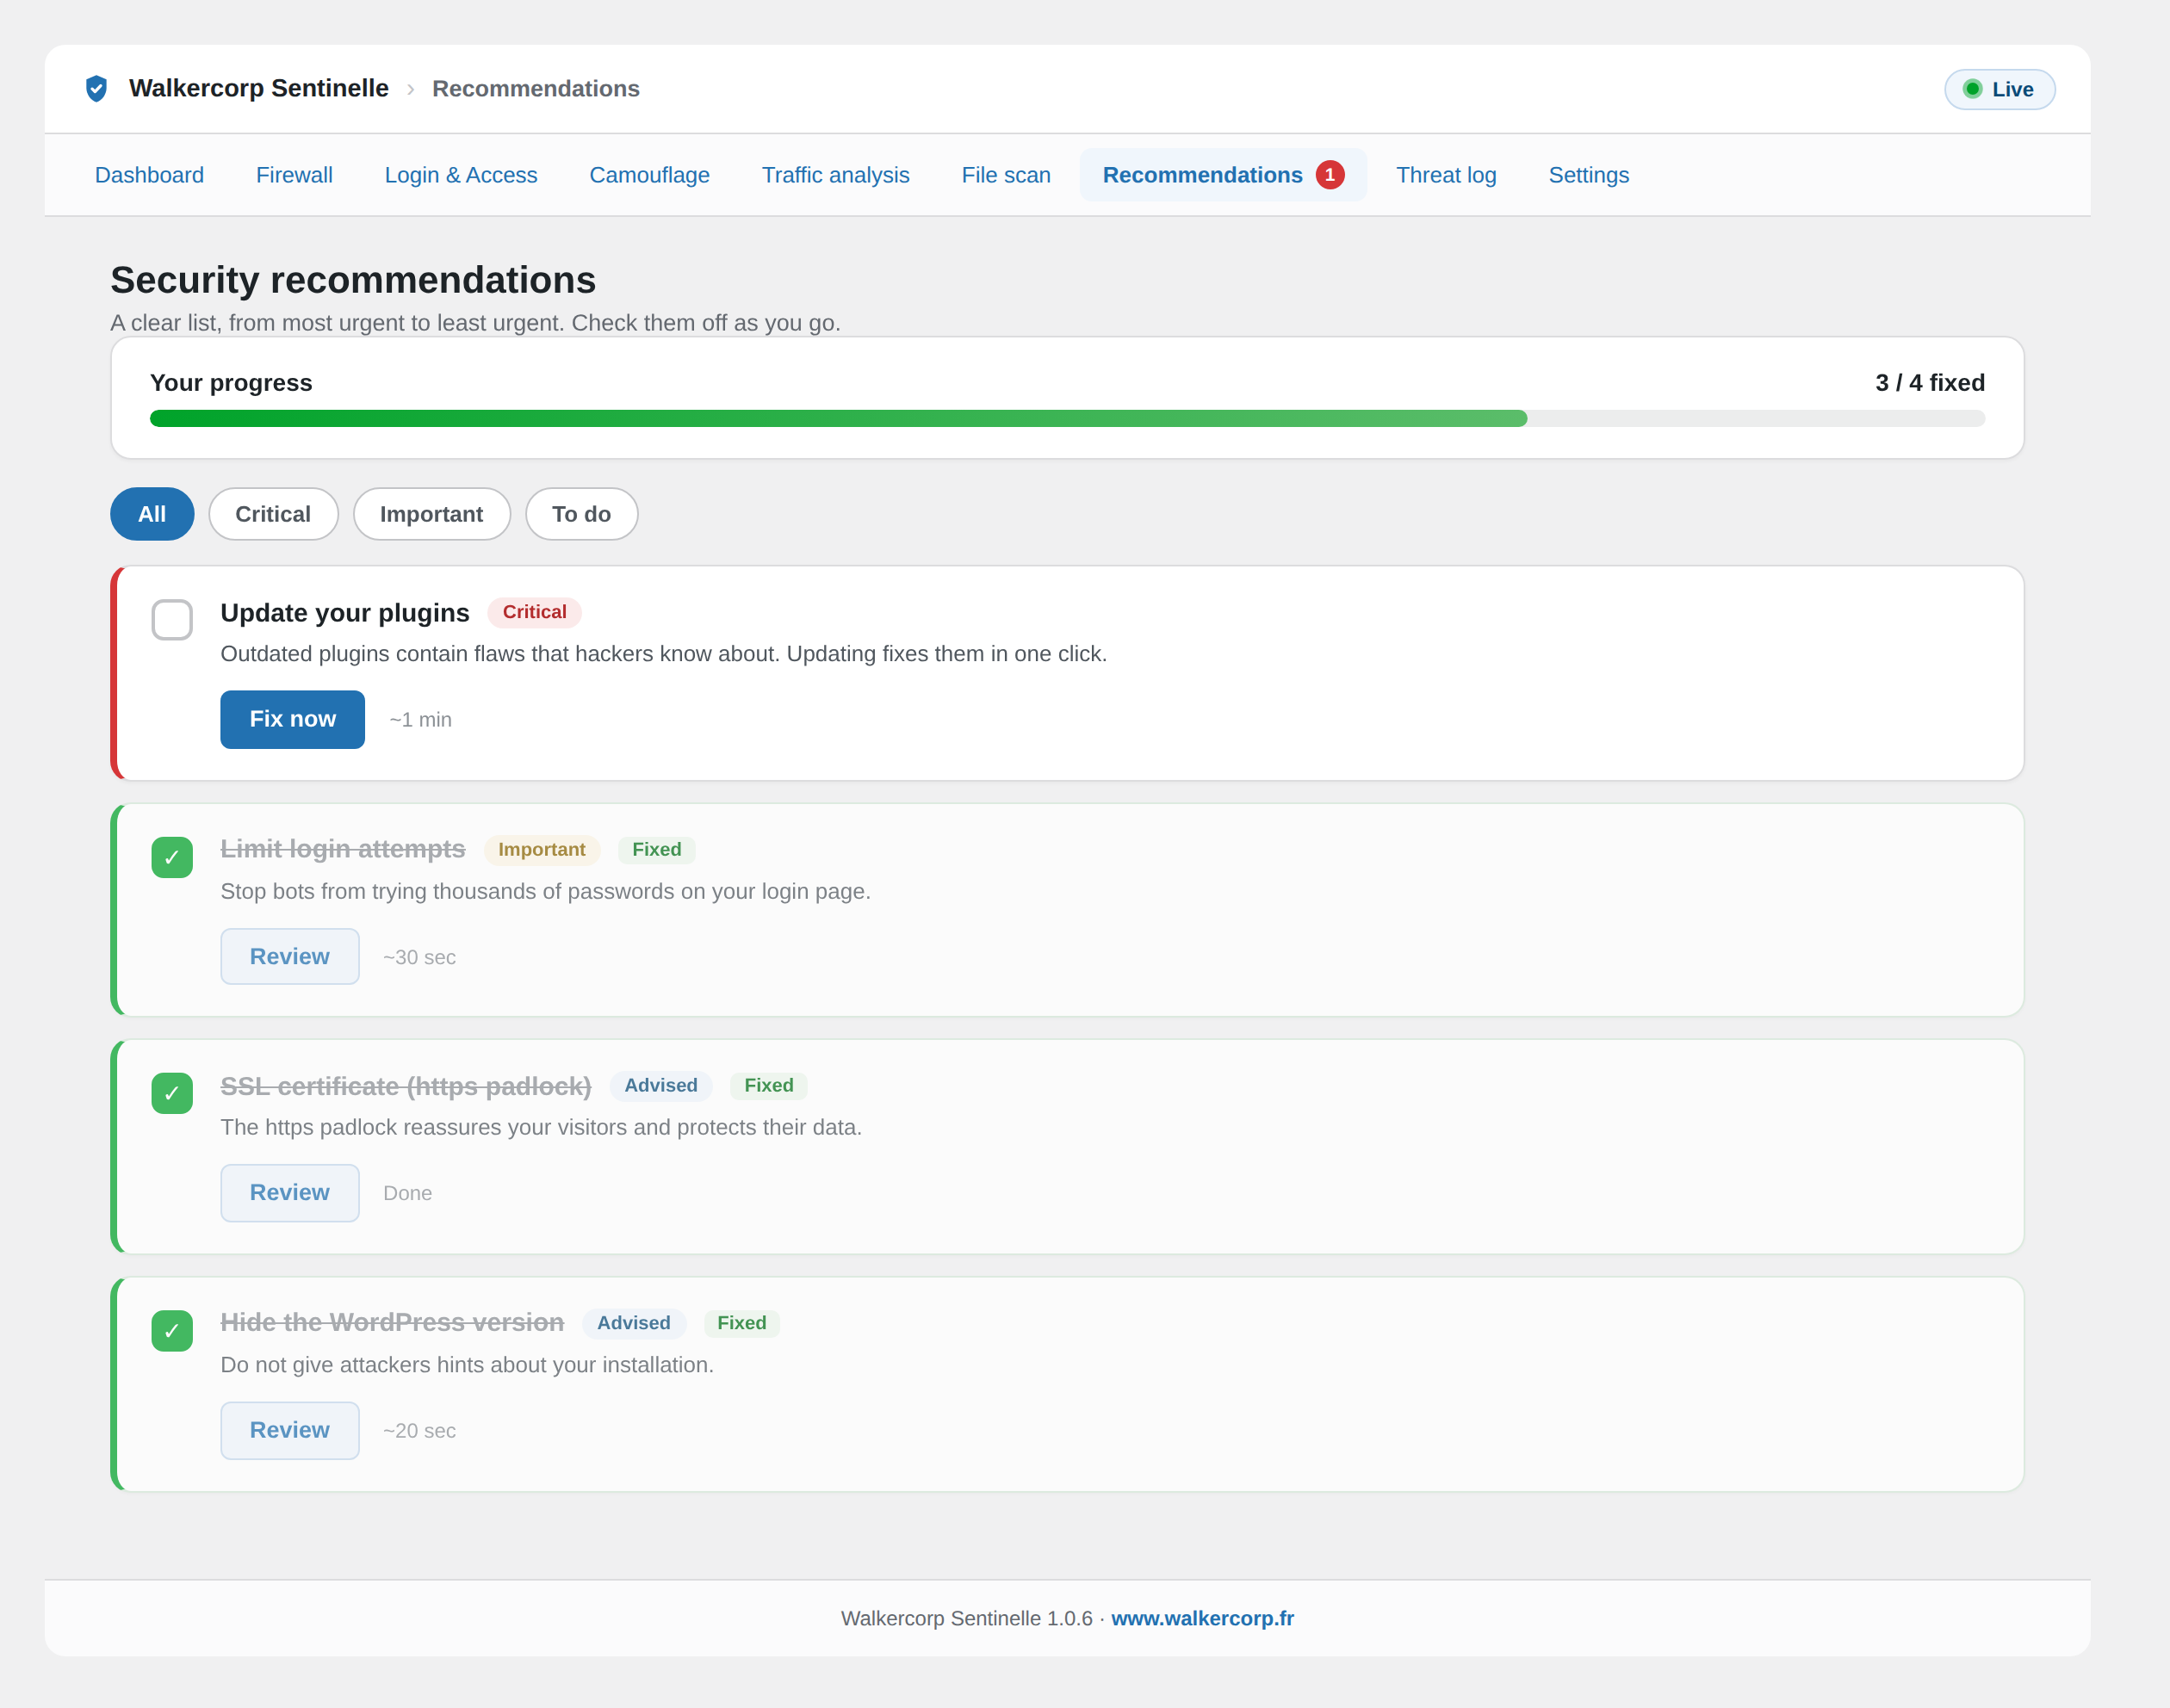Click the 'Your progress' label

pos(231,383)
